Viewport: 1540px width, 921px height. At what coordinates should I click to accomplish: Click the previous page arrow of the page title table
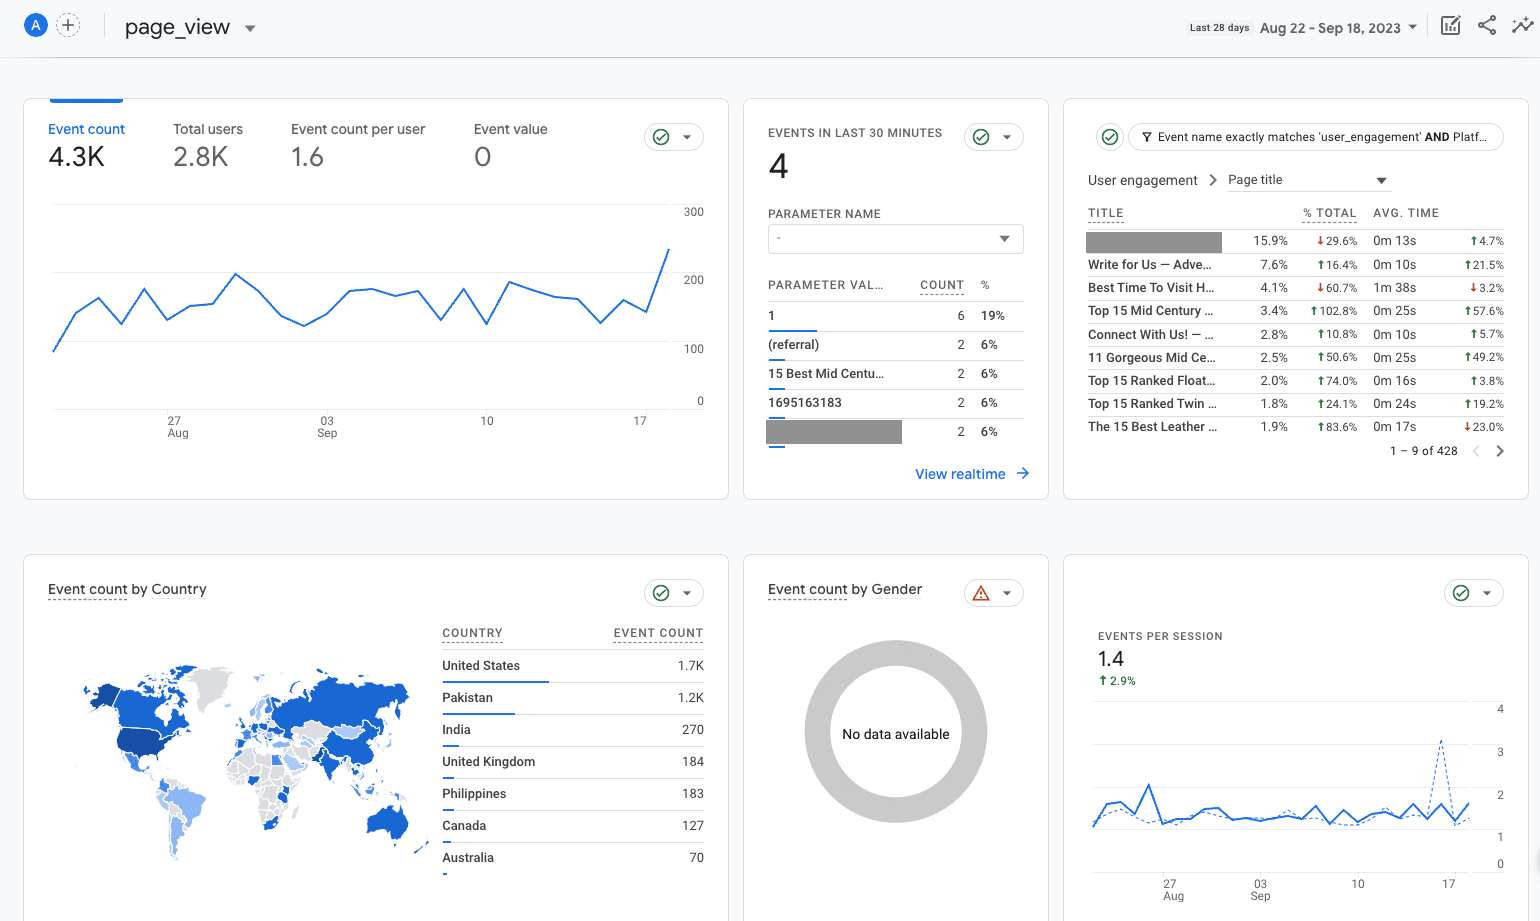tap(1476, 451)
